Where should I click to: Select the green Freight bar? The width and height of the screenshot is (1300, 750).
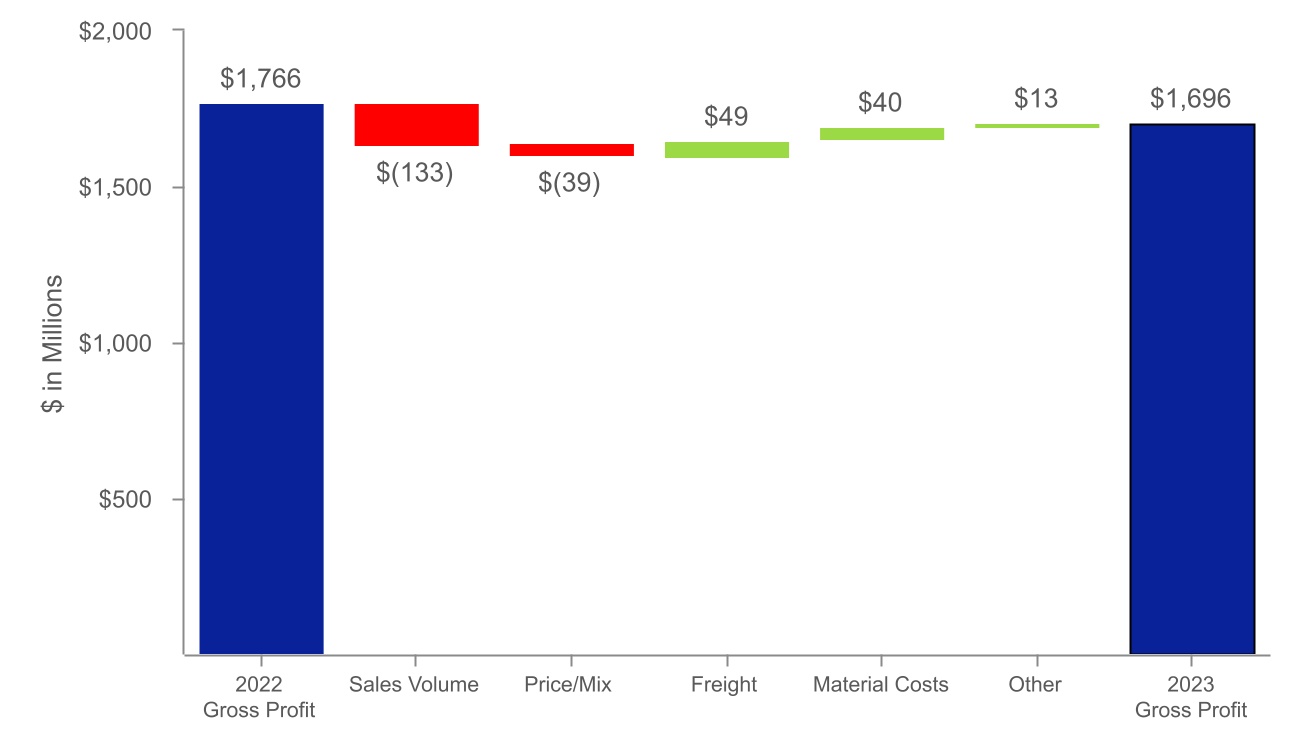click(x=727, y=150)
